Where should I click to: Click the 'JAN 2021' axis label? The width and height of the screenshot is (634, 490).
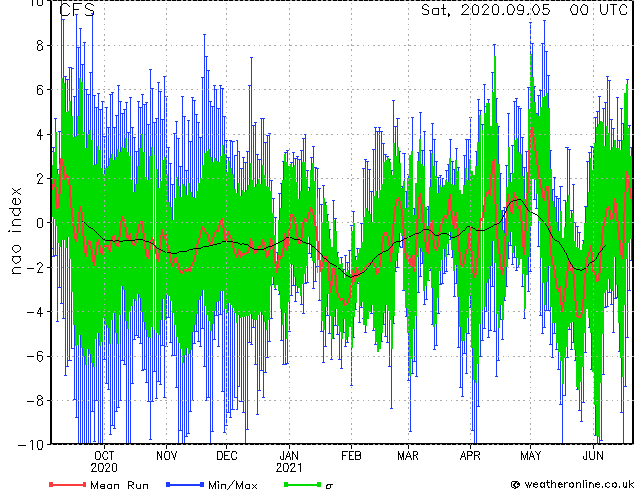289,462
